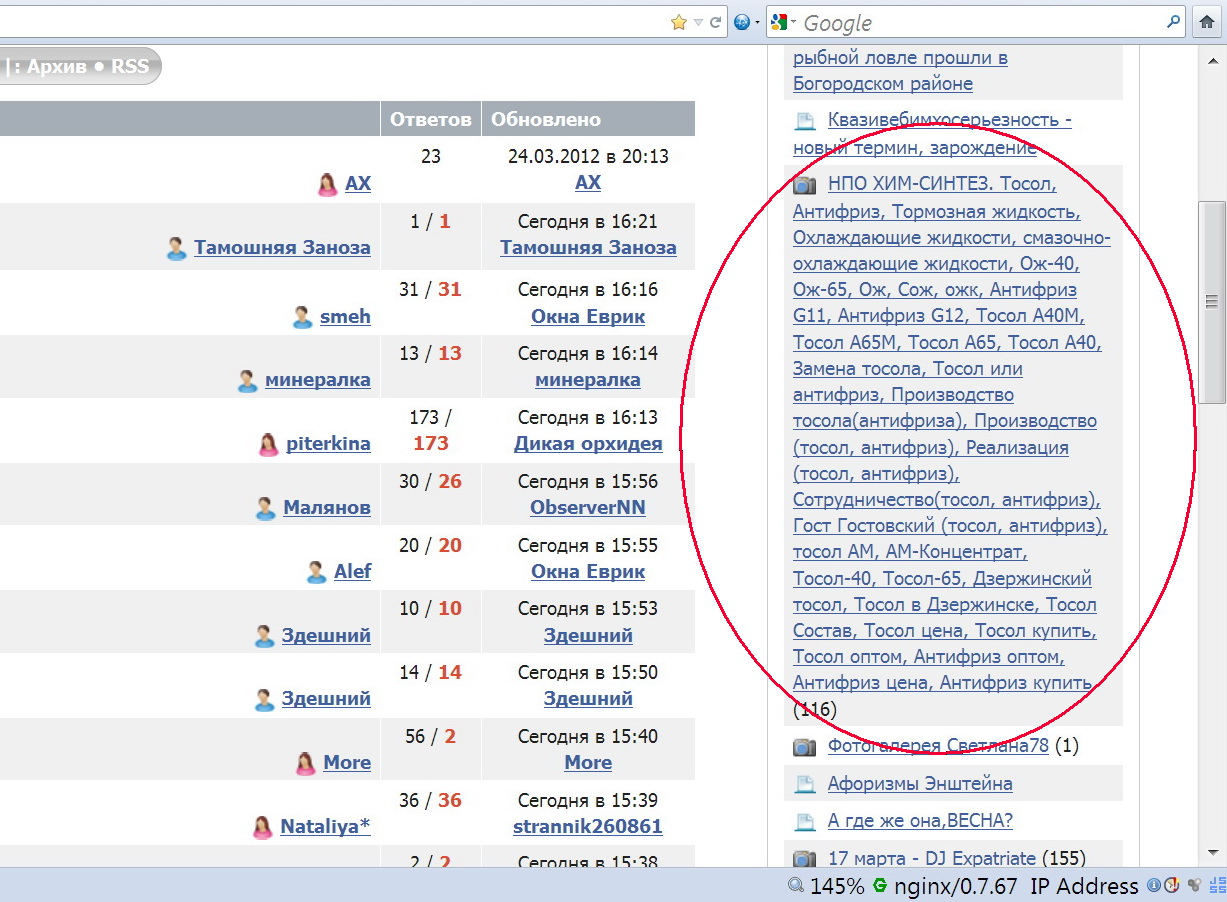The image size is (1227, 902).
Task: Open topic author smeh's profile
Action: point(345,317)
